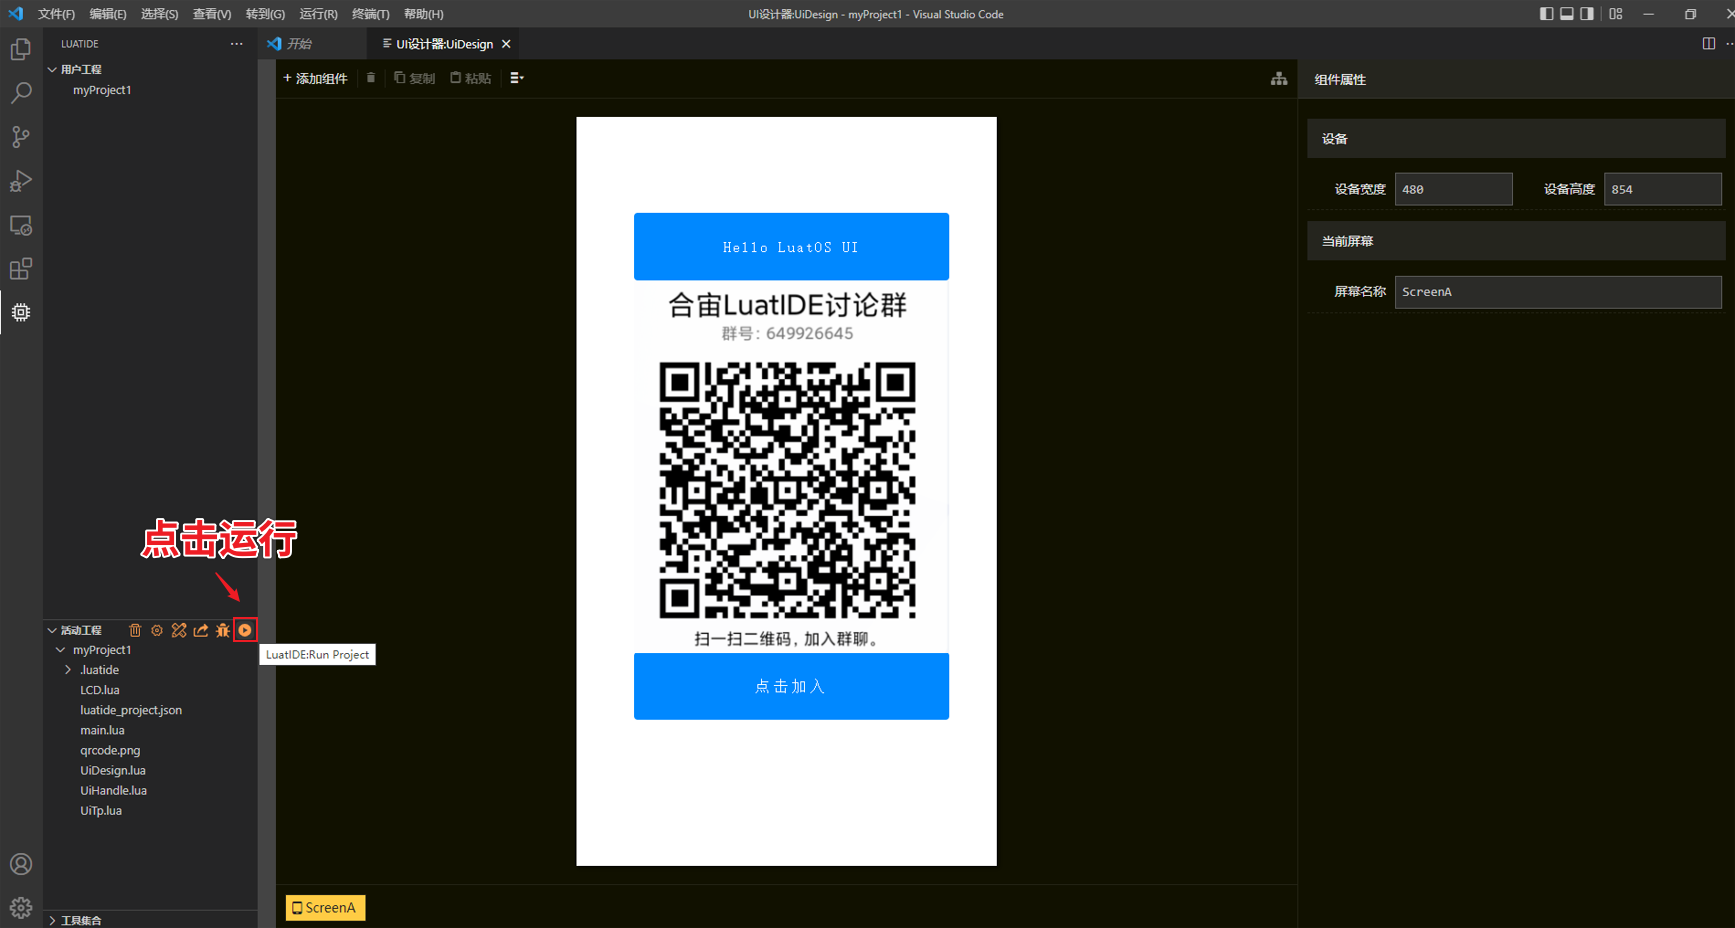Open the Source Control view

pyautogui.click(x=21, y=137)
